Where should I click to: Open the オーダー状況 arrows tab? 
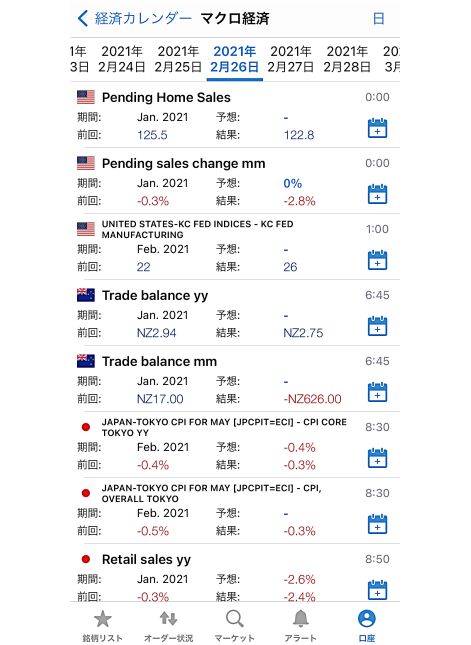pos(168,626)
